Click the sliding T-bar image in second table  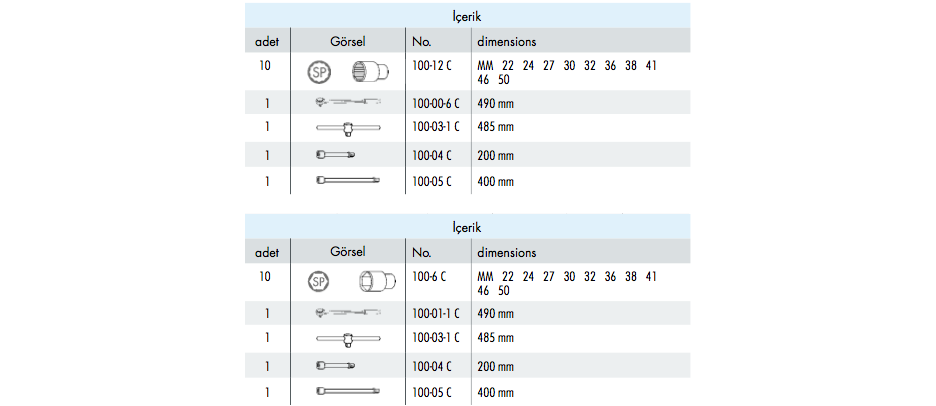click(347, 339)
